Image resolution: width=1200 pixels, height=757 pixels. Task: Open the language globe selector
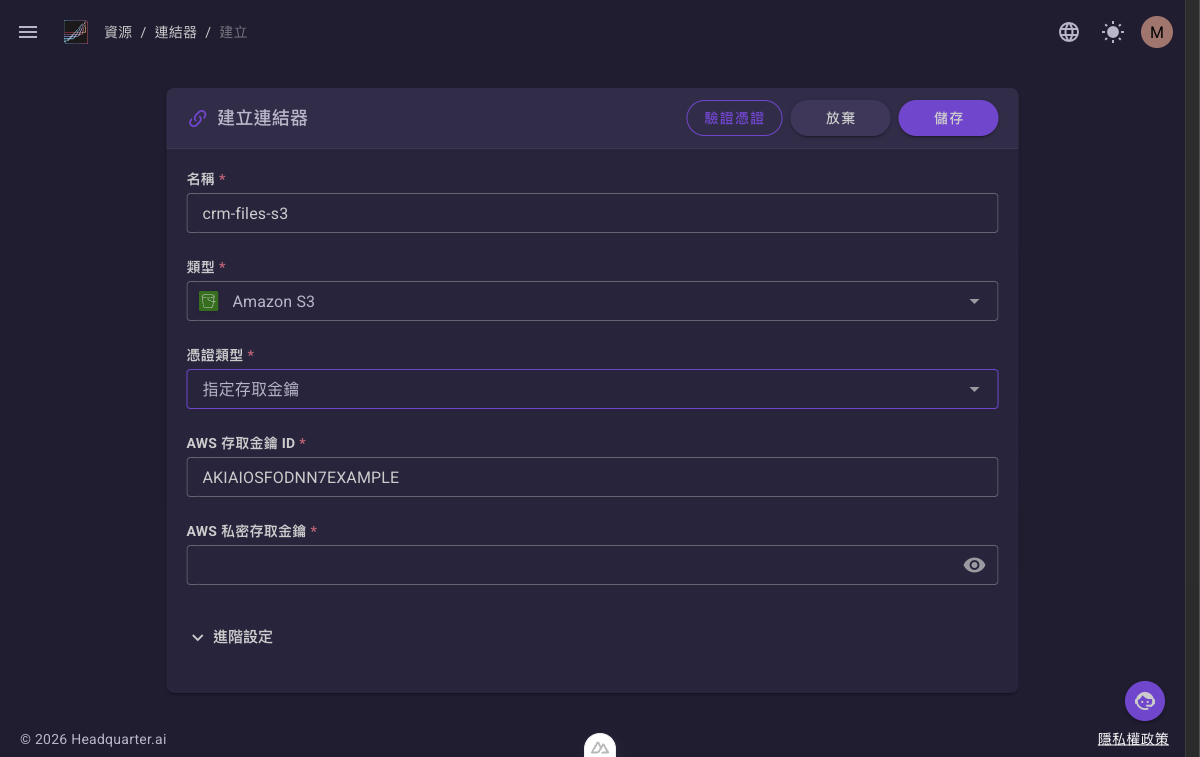pos(1069,32)
